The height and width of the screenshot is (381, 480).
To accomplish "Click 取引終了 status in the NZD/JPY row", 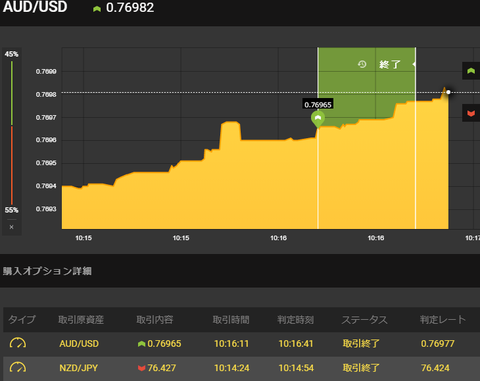I will (361, 368).
